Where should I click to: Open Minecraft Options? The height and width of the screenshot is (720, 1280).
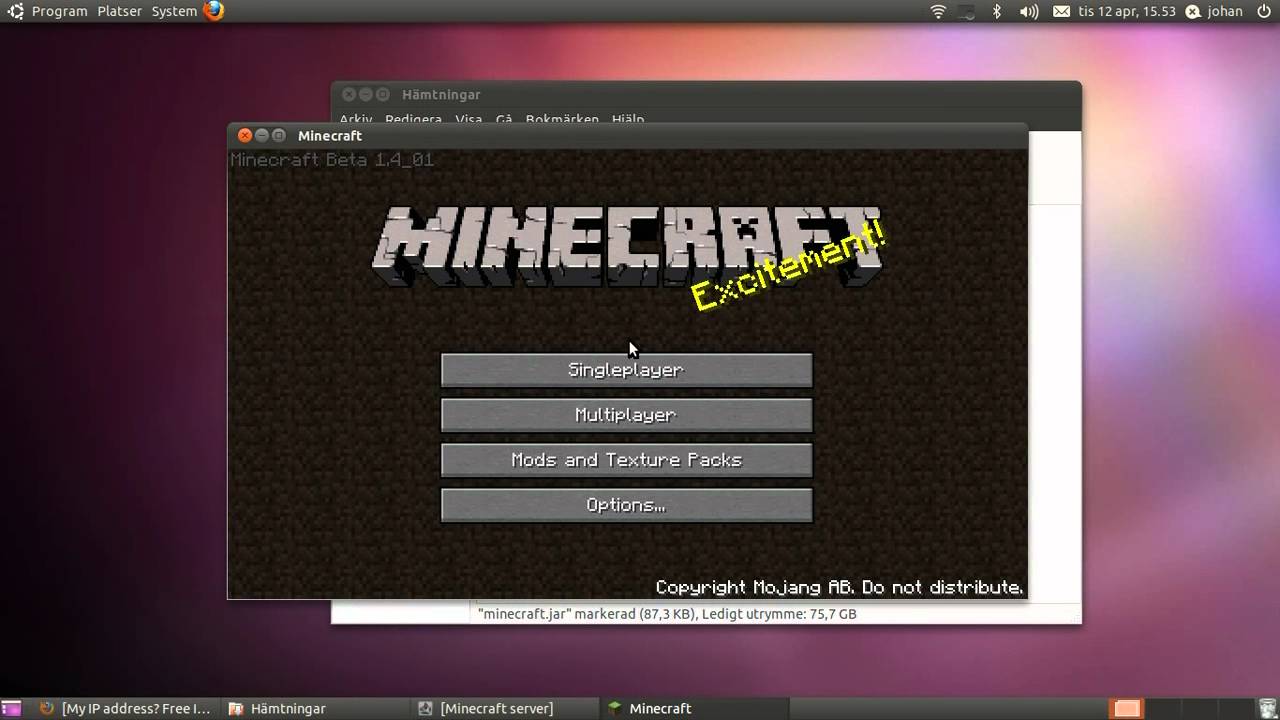[x=626, y=505]
